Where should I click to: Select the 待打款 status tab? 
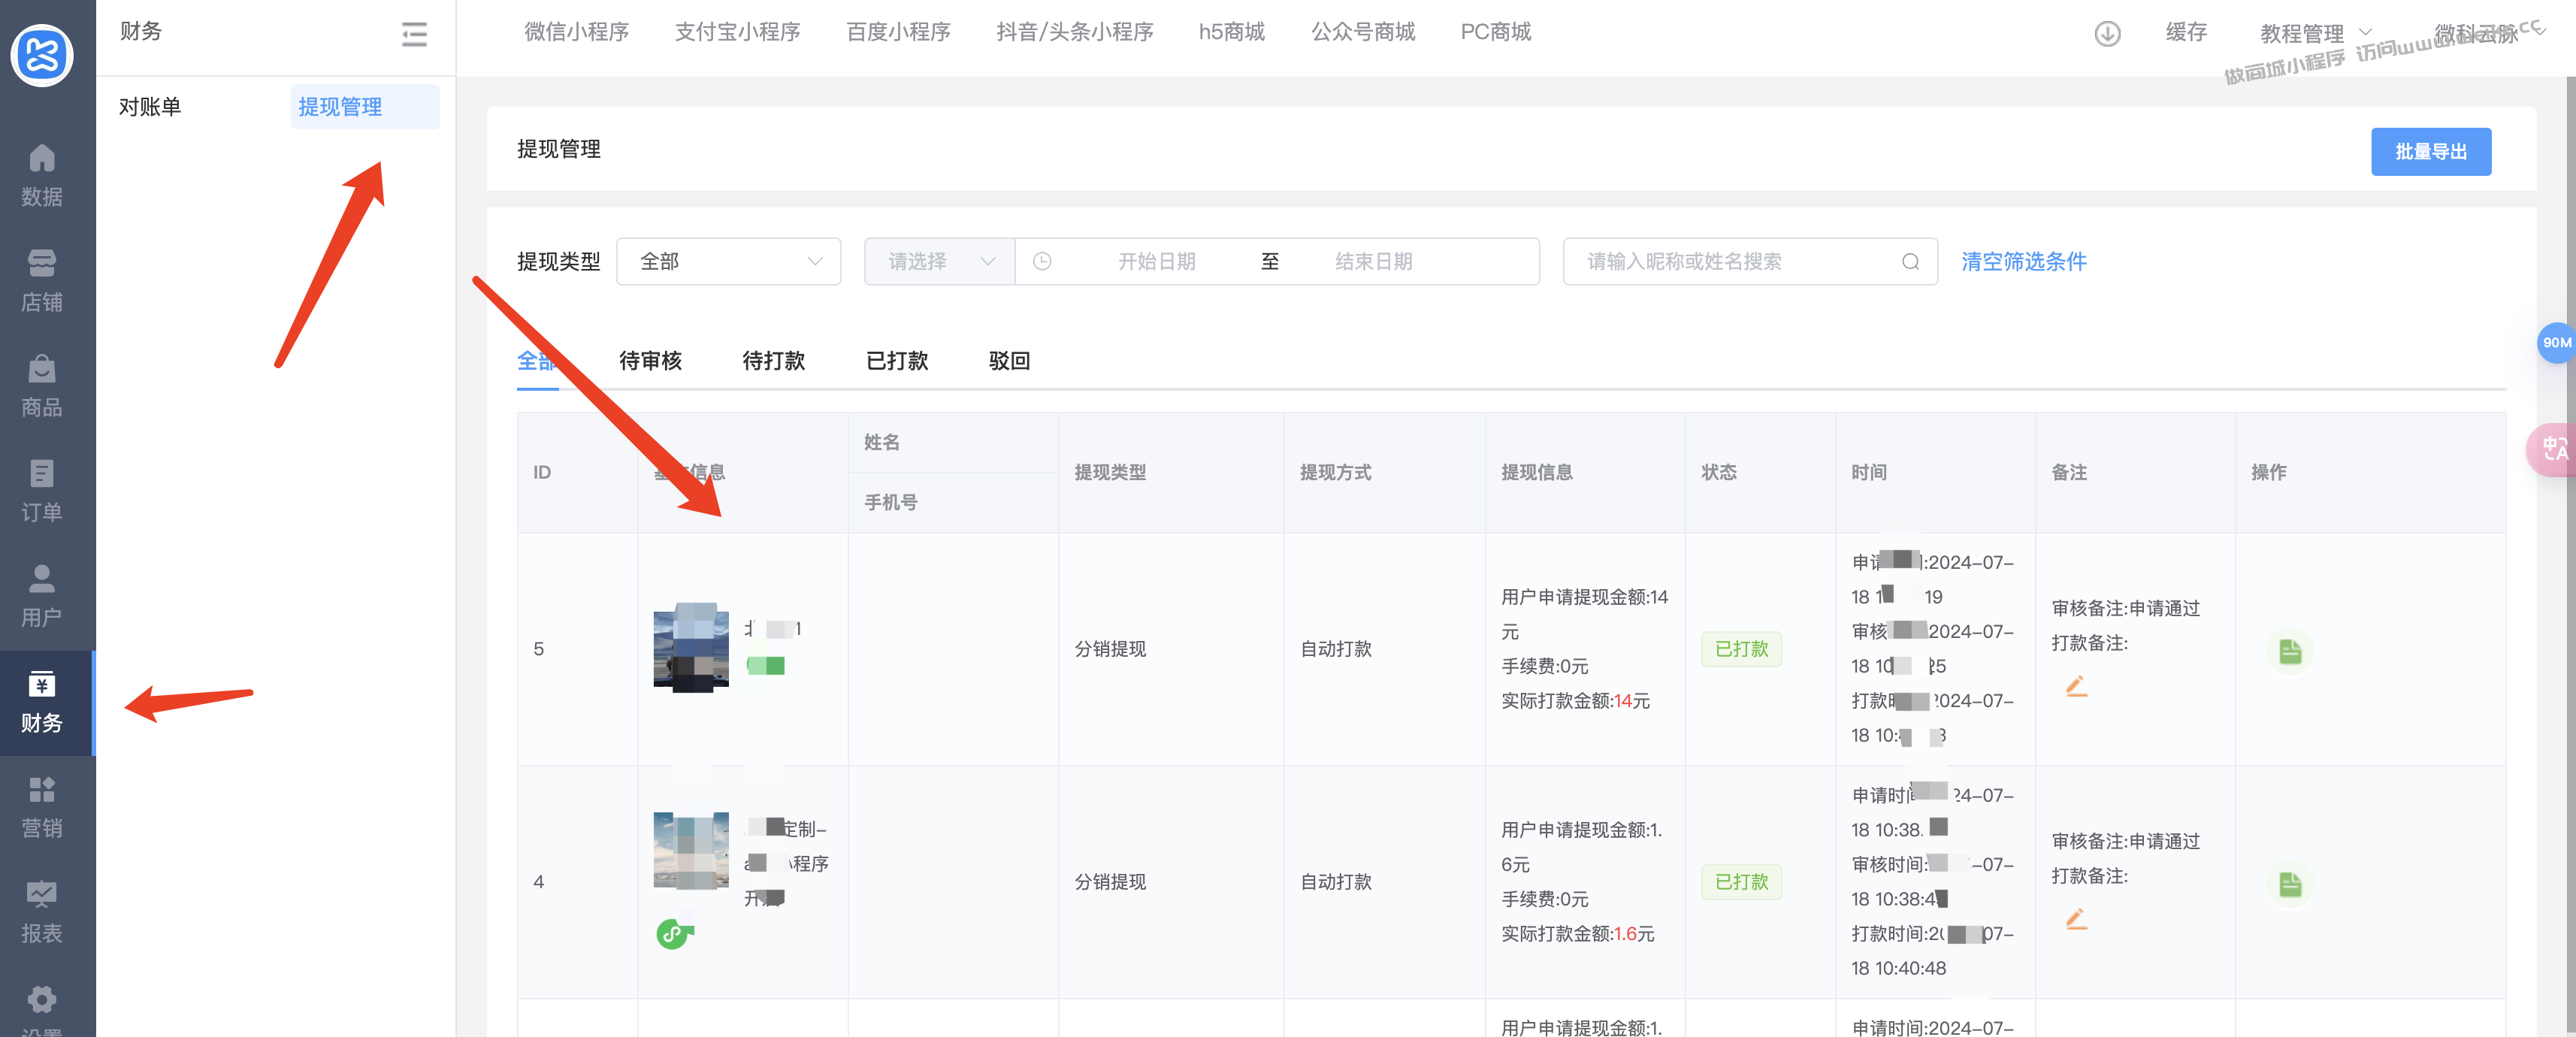click(x=773, y=361)
